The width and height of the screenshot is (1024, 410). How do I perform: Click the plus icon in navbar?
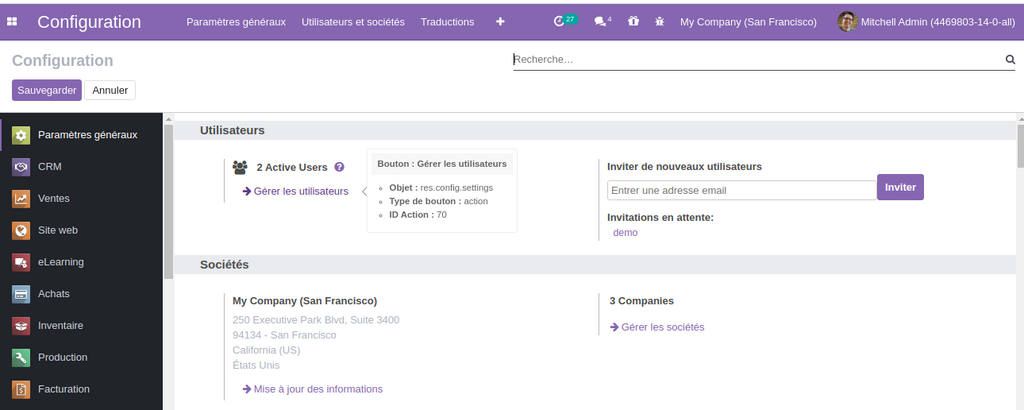pos(500,21)
